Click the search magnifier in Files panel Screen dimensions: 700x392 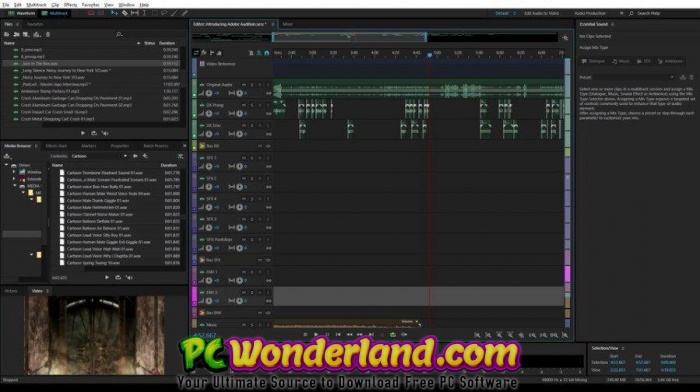pos(119,34)
